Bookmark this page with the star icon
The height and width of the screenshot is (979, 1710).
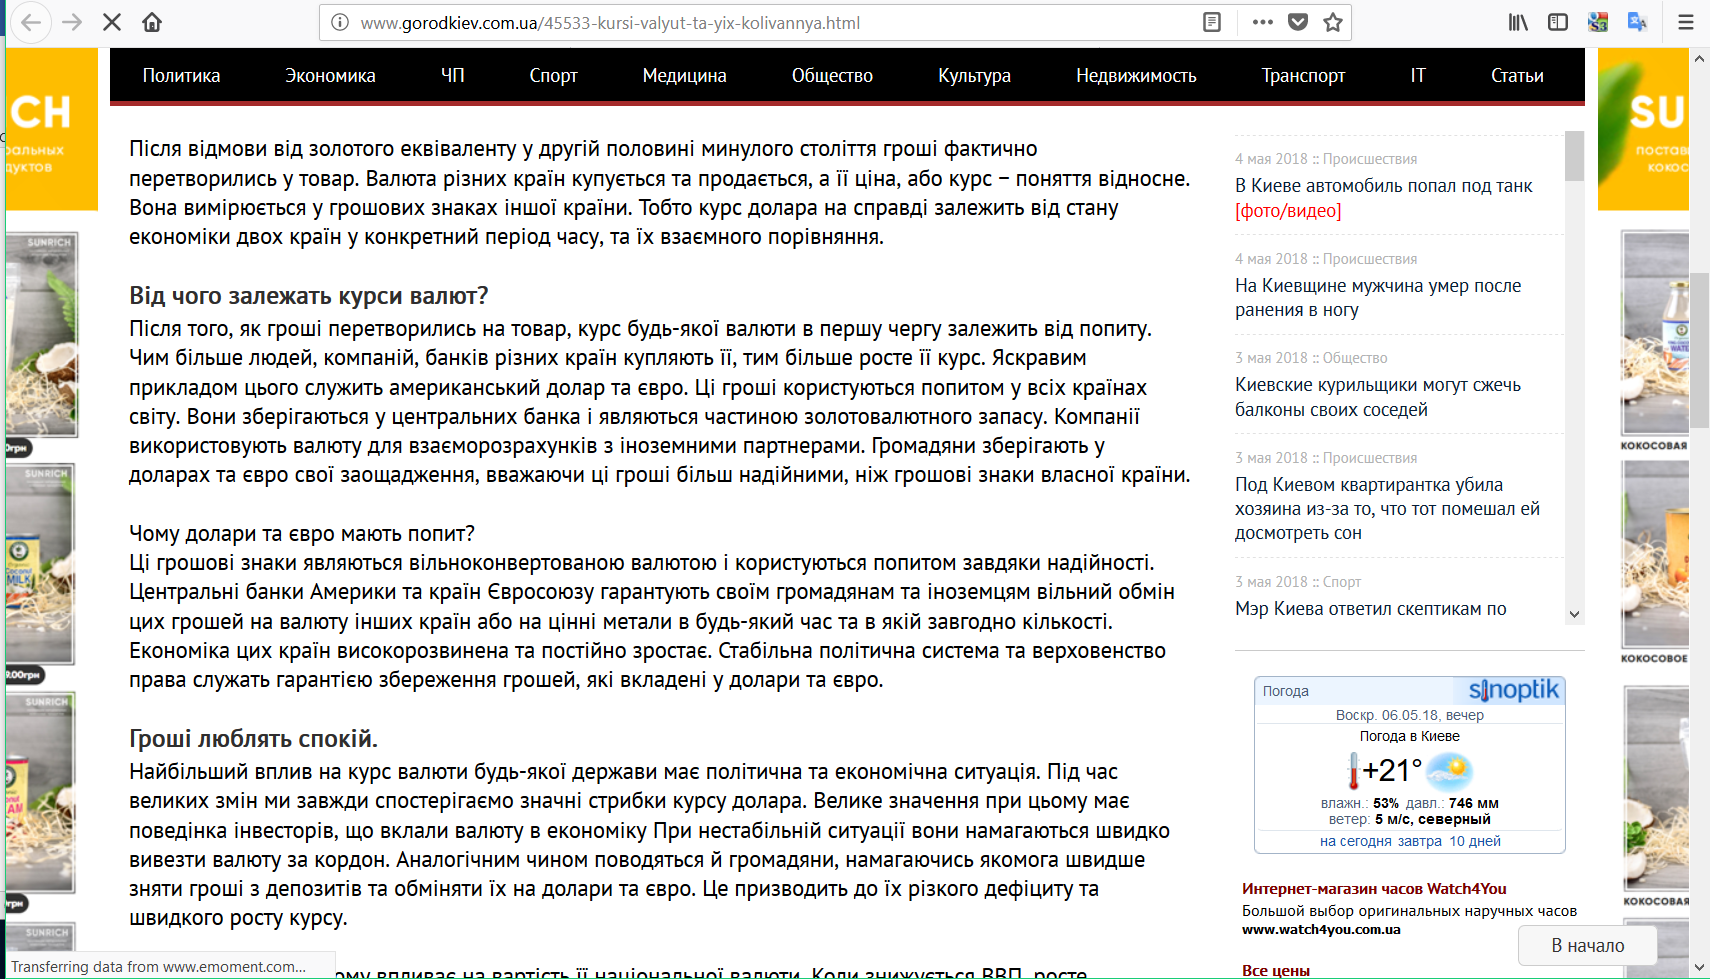(1333, 22)
